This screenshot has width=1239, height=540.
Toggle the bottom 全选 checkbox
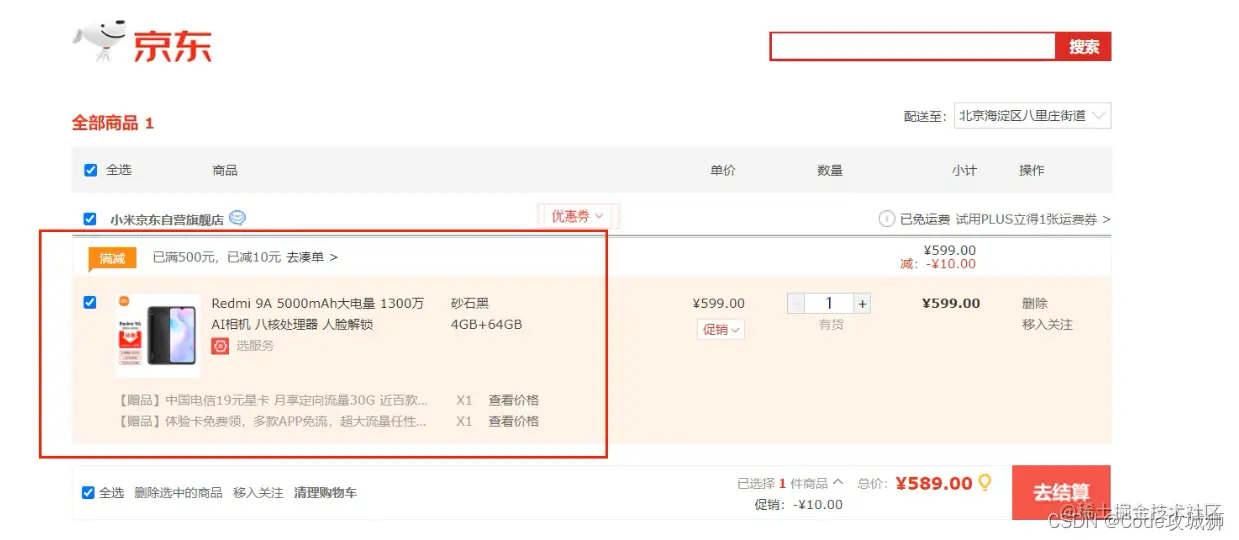[x=88, y=493]
